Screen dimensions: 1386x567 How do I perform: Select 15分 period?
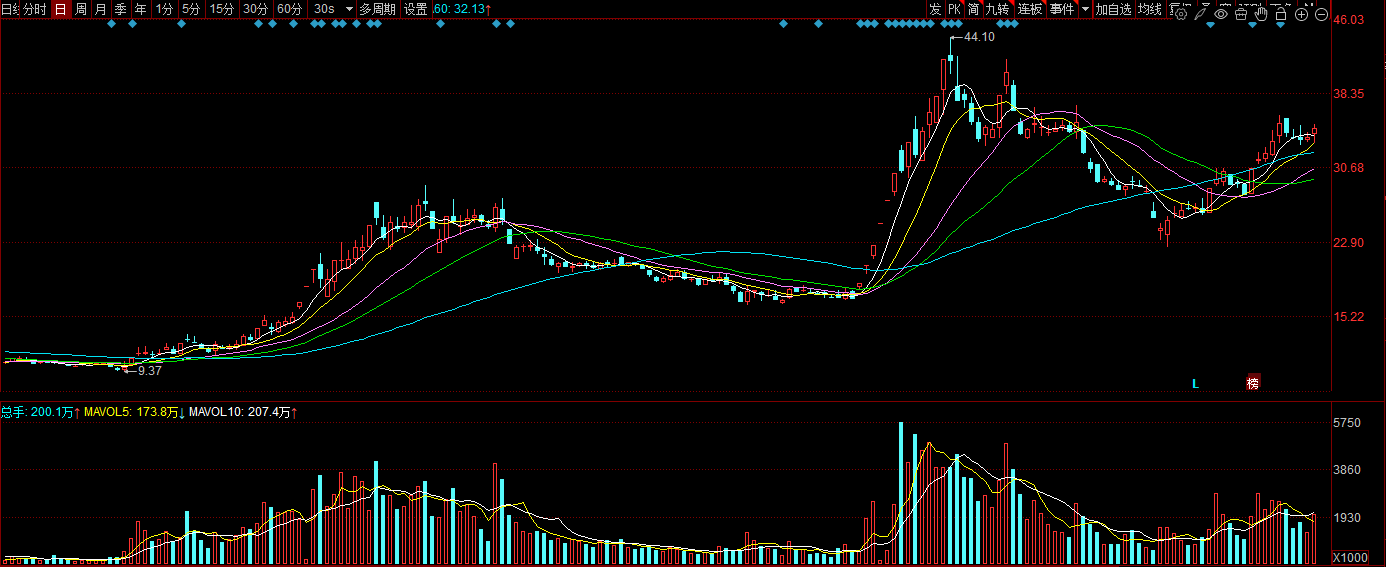point(222,9)
